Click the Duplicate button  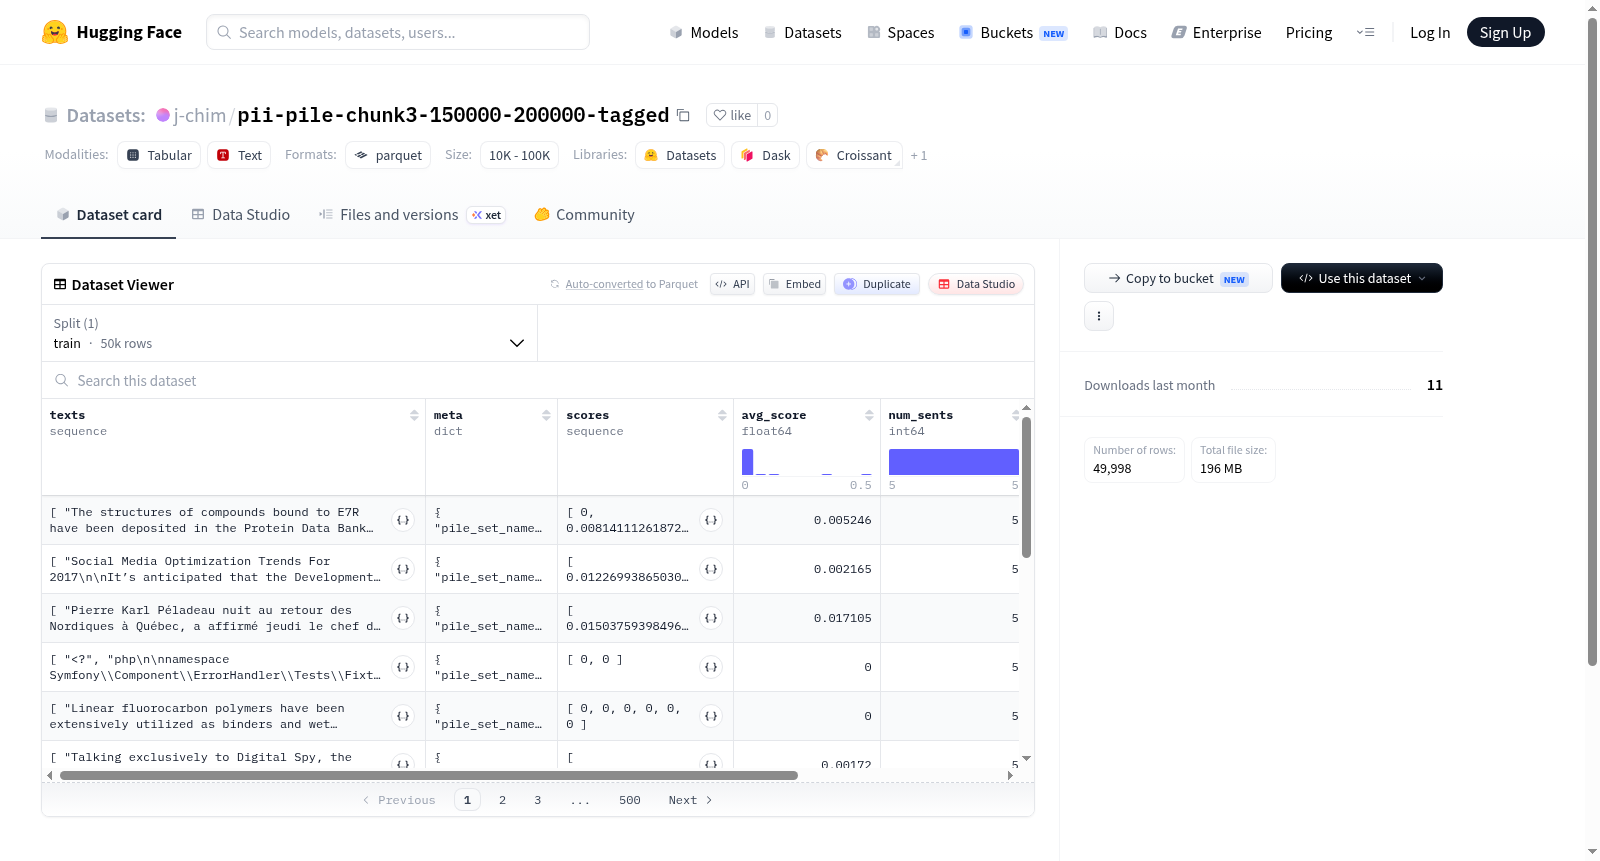click(877, 284)
